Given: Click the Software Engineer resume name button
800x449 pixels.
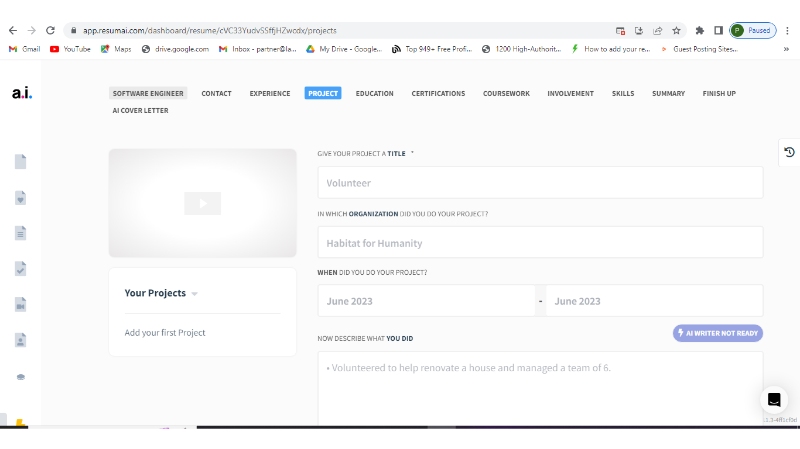Looking at the screenshot, I should click(148, 94).
